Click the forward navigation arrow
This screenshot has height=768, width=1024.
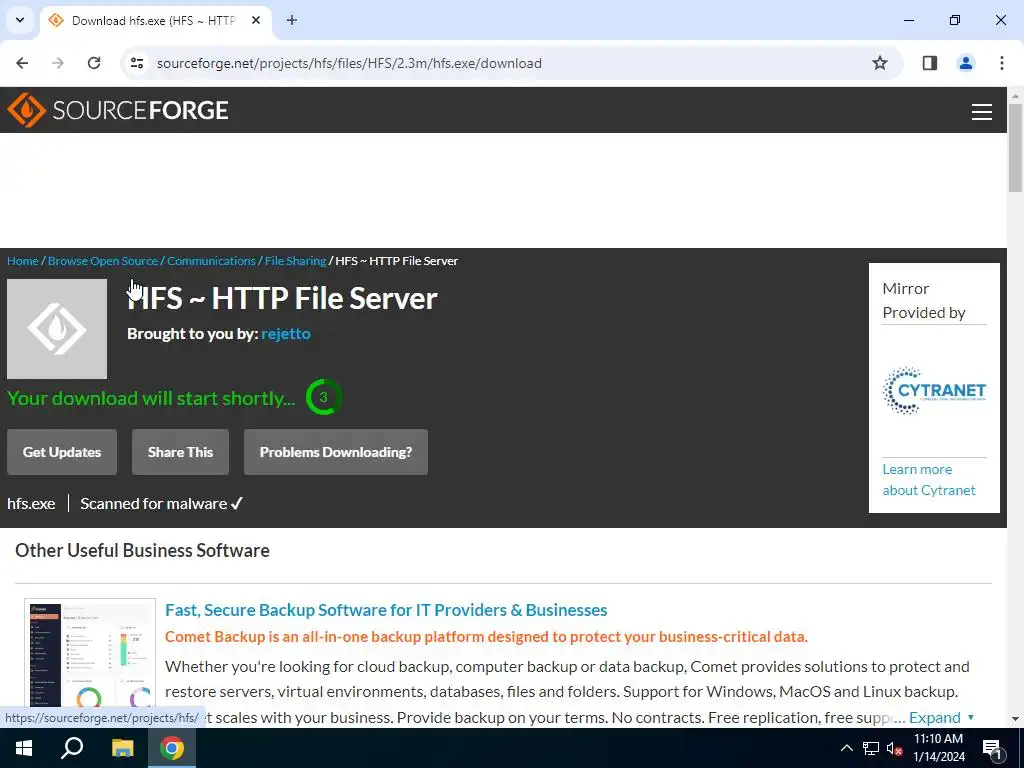pyautogui.click(x=58, y=63)
